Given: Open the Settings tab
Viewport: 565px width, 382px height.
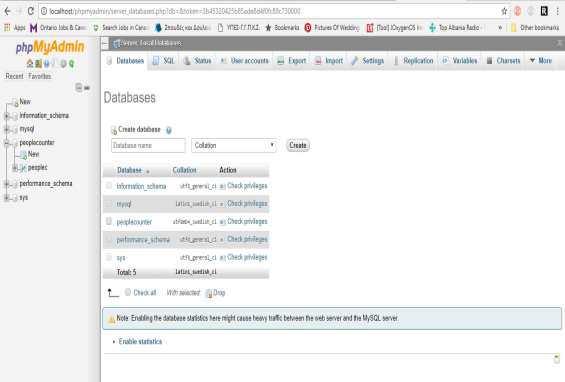Looking at the screenshot, I should coord(368,61).
